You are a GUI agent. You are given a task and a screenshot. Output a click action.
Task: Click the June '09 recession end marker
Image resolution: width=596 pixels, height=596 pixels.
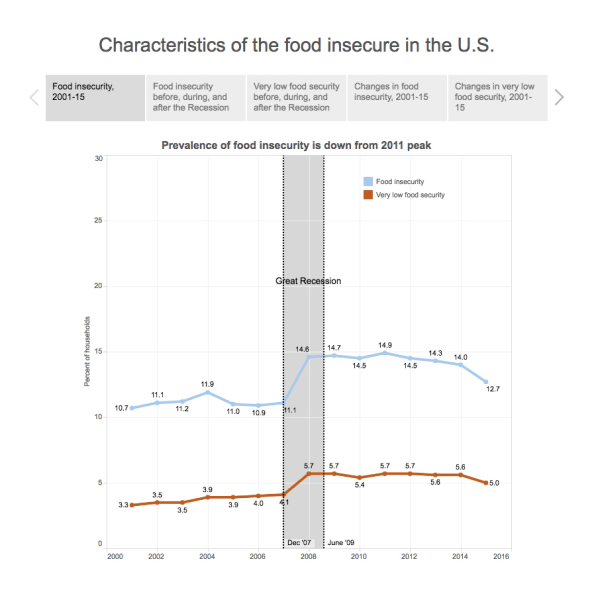coord(341,542)
